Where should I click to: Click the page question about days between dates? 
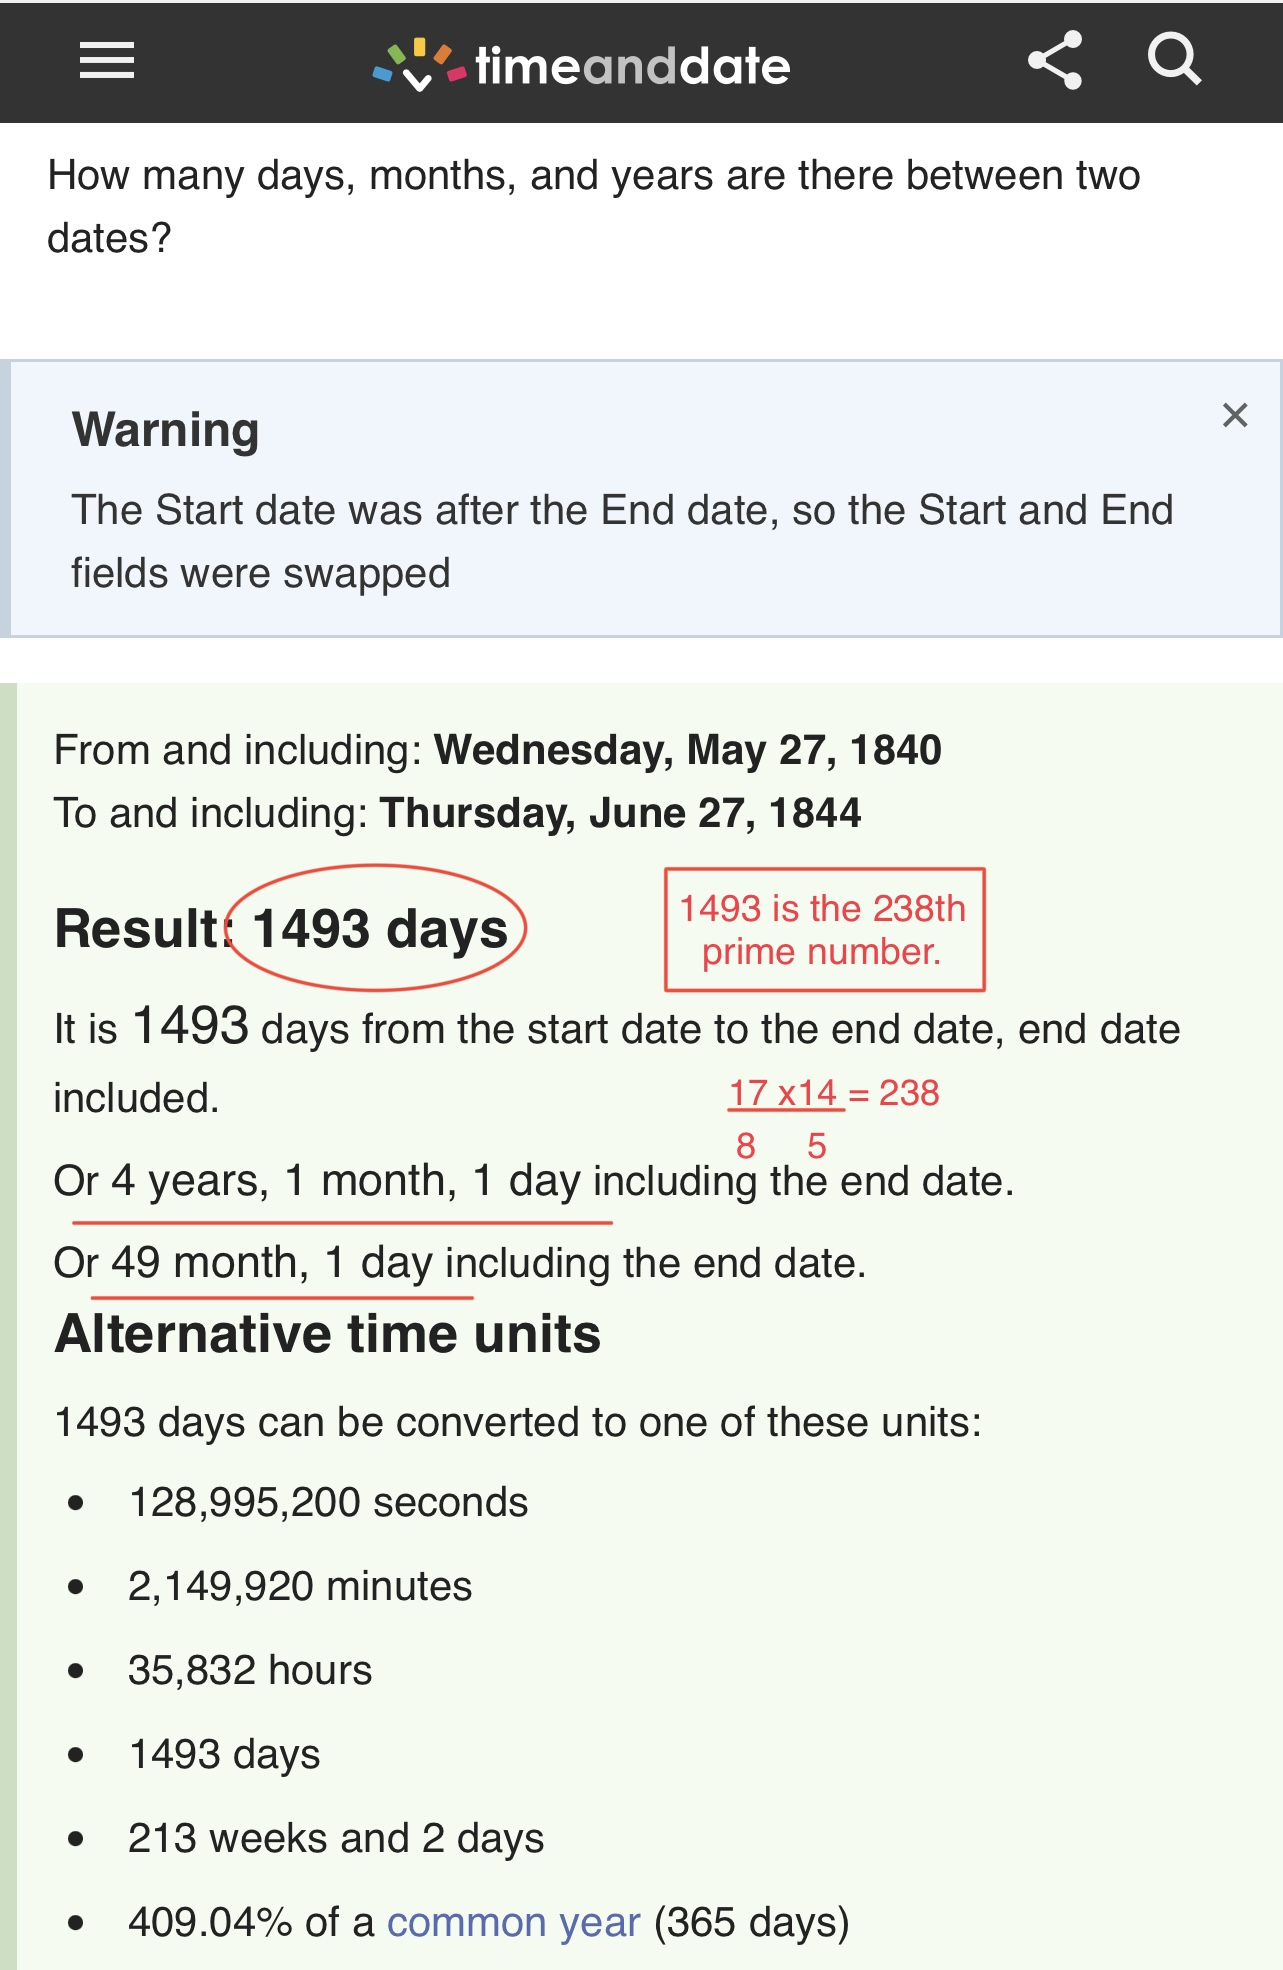tap(593, 206)
